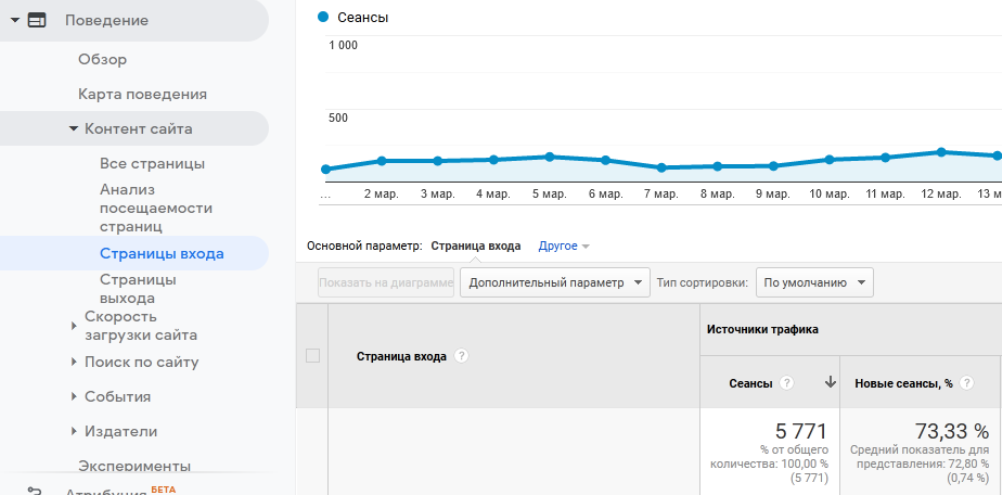Screen dimensions: 1002x495
Task: Click the Атрибуция icon in sidebar
Action: pos(35,491)
